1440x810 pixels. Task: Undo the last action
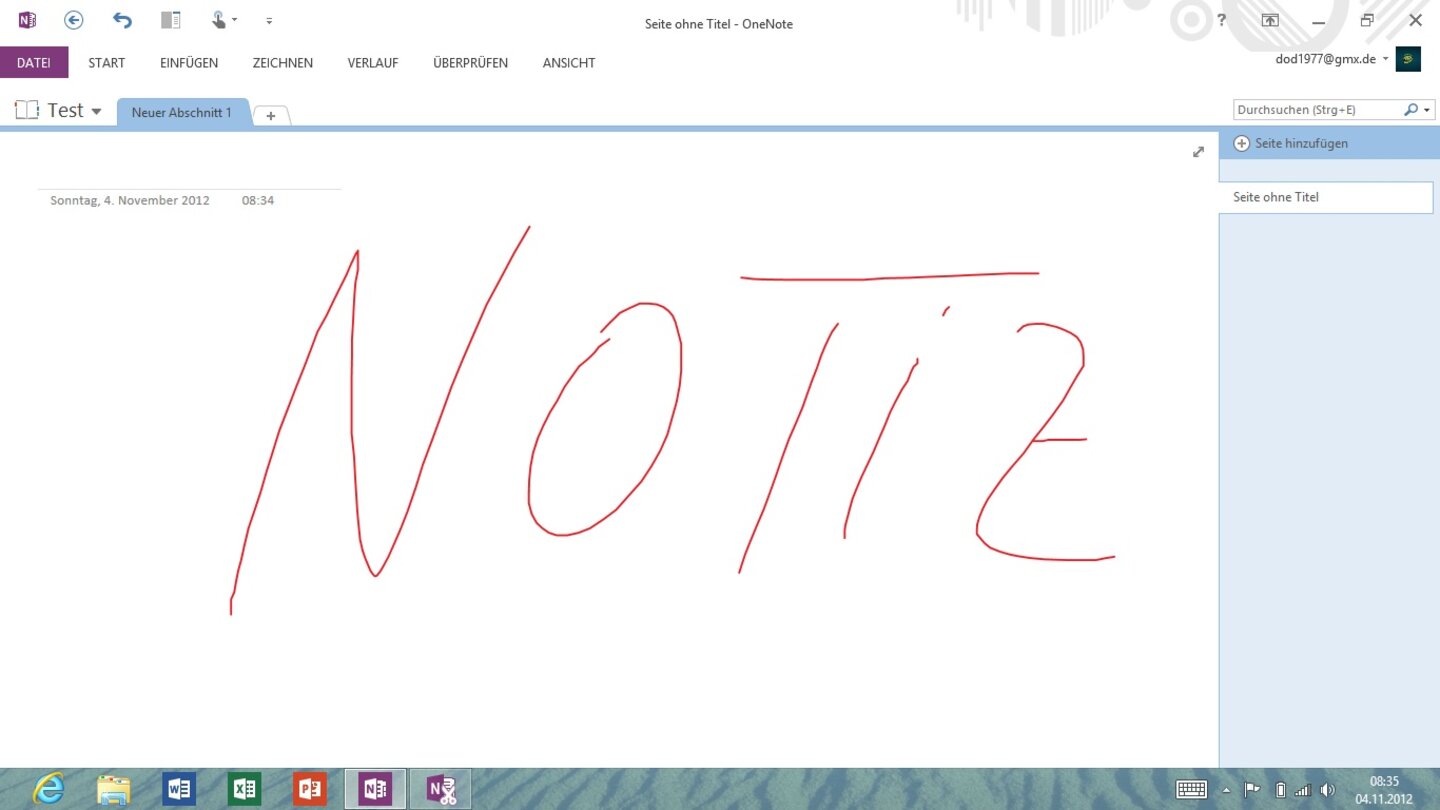tap(122, 20)
